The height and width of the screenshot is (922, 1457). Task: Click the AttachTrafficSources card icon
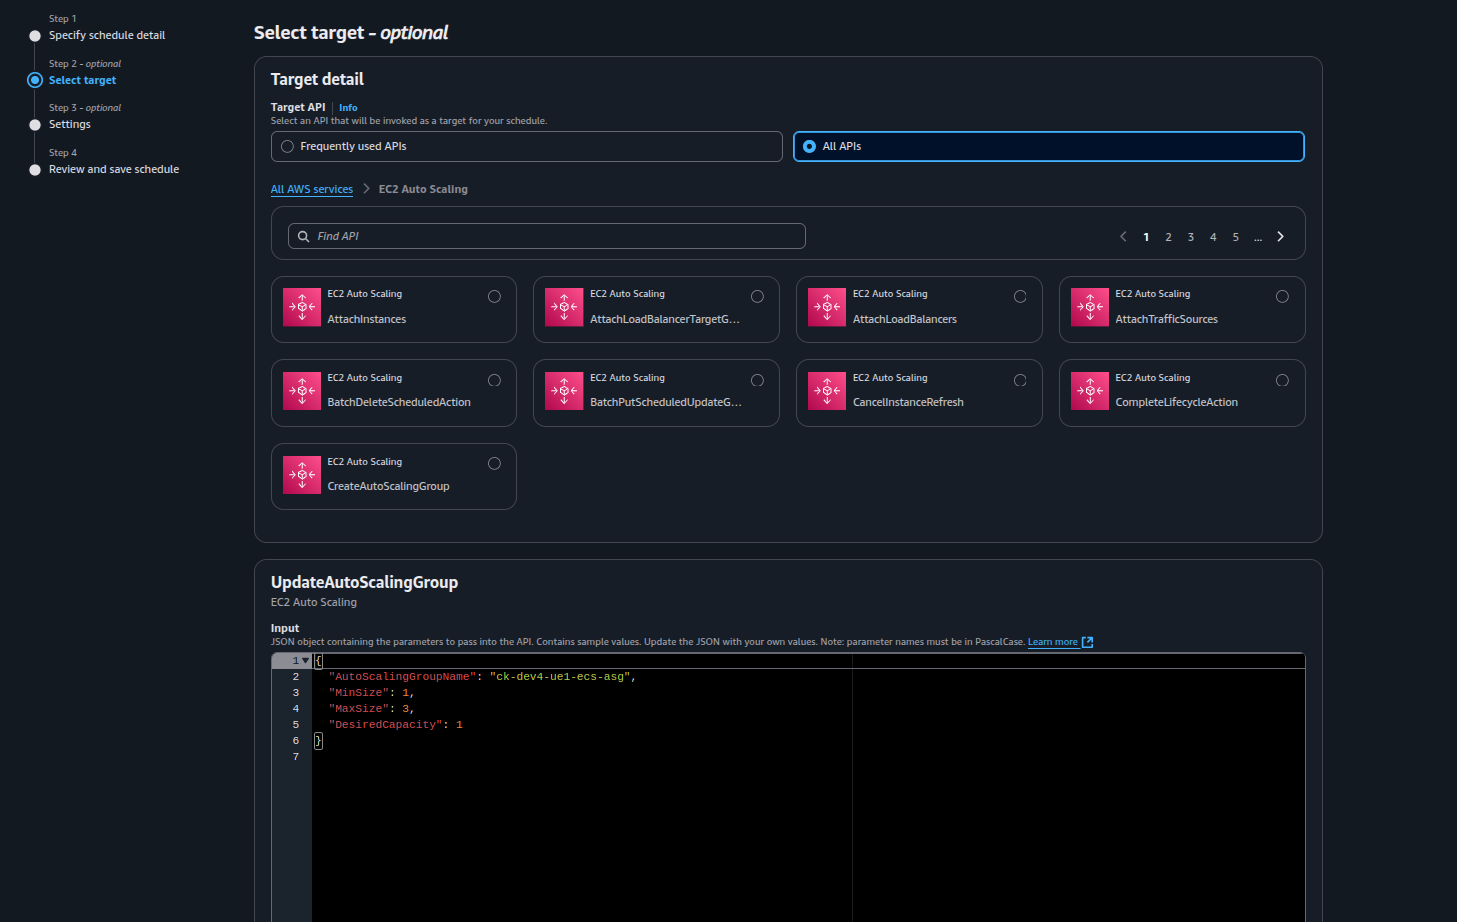point(1090,307)
